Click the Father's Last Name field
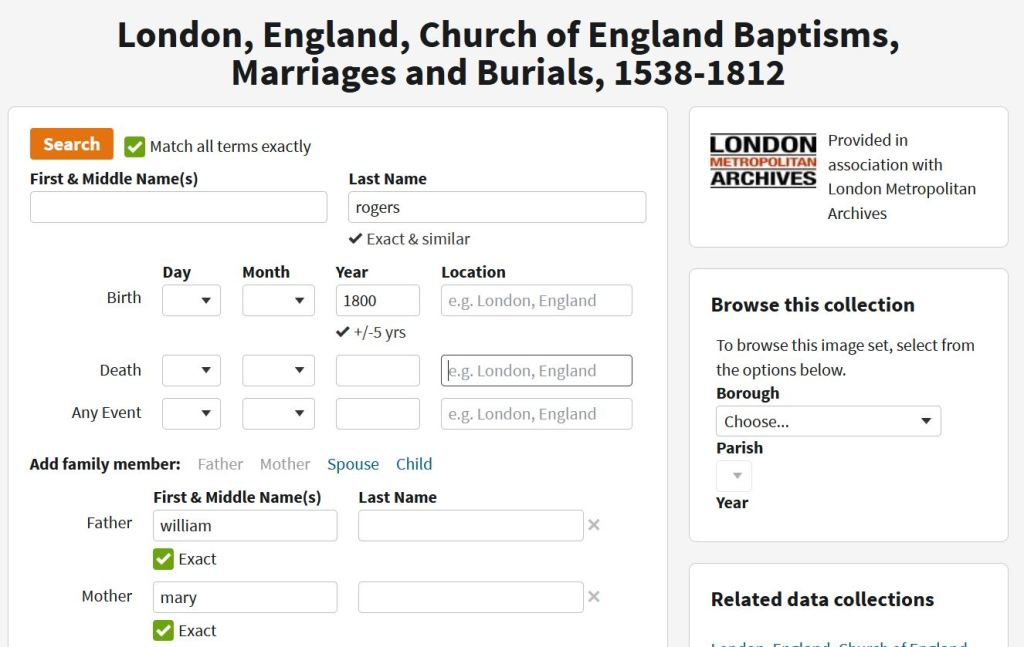This screenshot has width=1024, height=647. (470, 525)
